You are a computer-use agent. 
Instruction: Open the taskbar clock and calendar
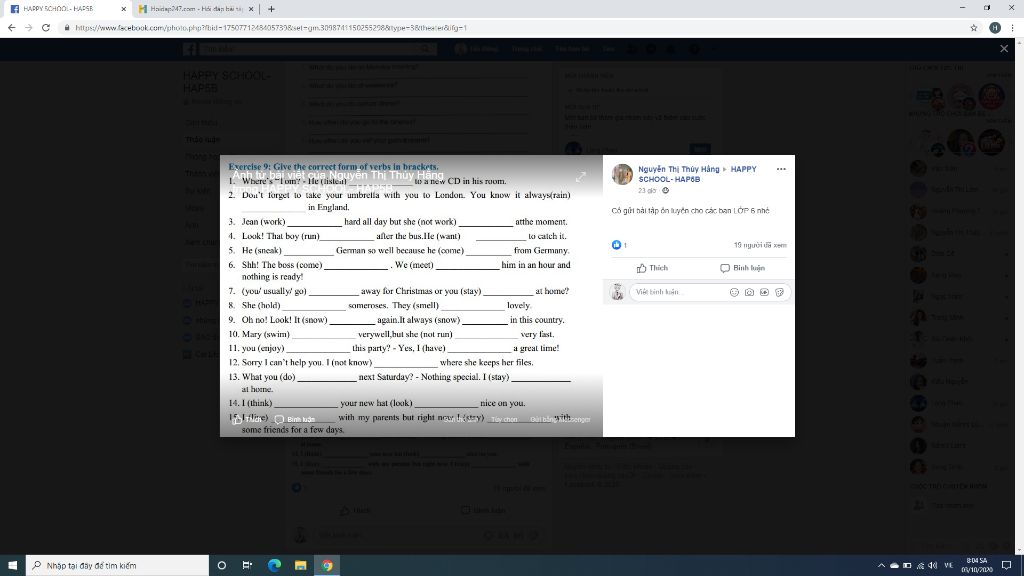tap(977, 566)
